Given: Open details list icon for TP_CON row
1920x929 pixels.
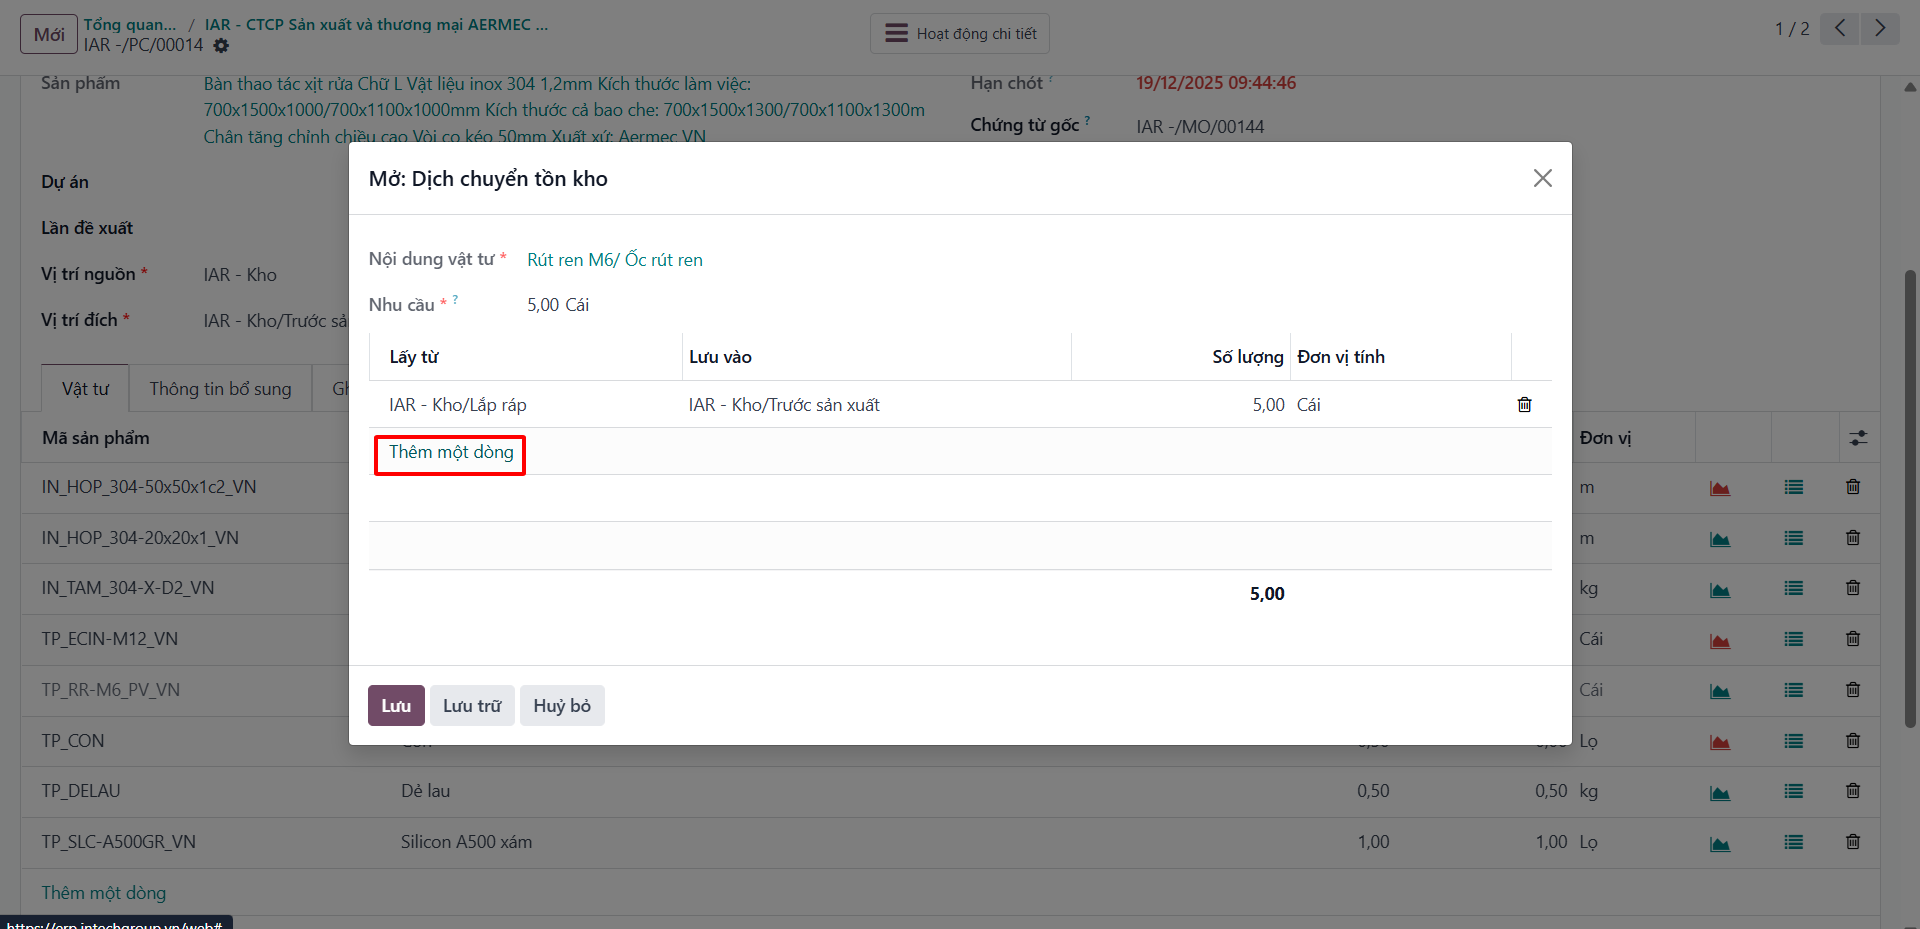Looking at the screenshot, I should [x=1794, y=741].
